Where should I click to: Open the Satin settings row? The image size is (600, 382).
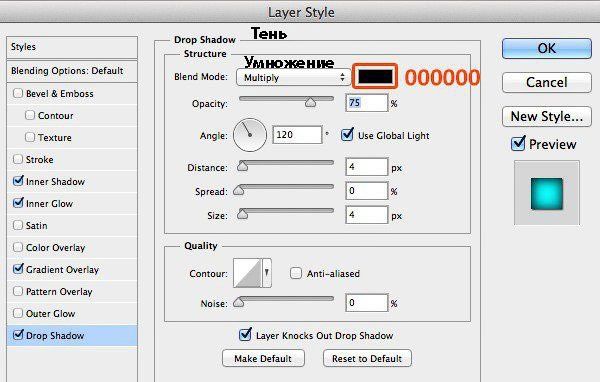click(x=72, y=225)
